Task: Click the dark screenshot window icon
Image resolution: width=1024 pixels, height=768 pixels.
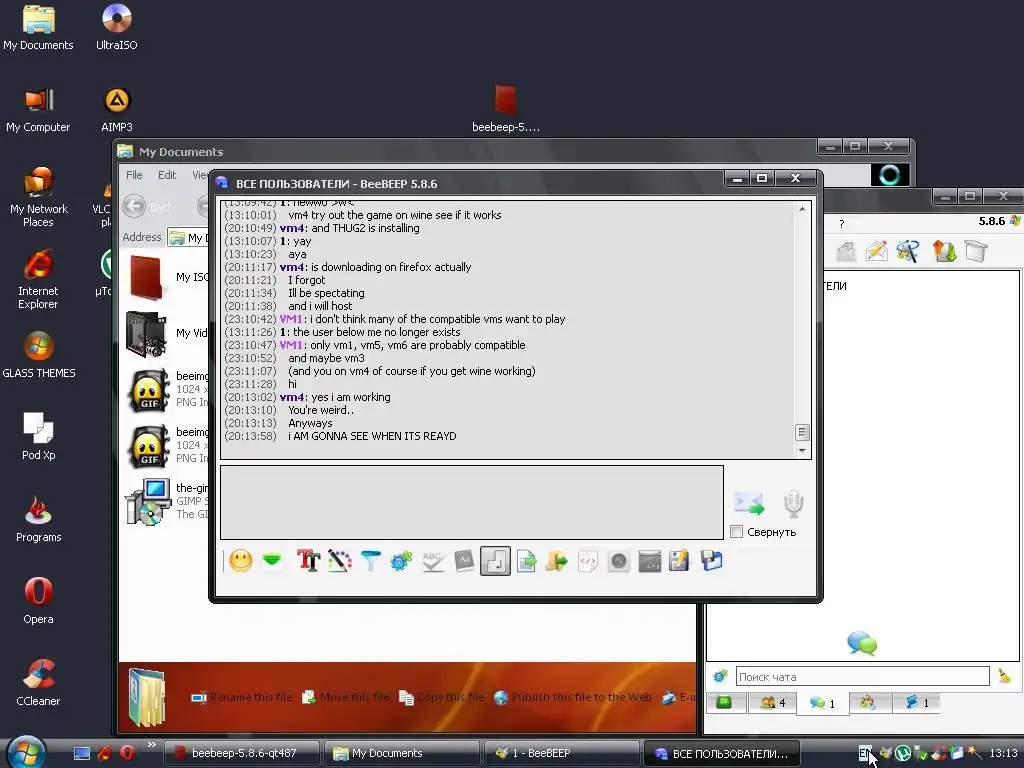Action: (649, 561)
